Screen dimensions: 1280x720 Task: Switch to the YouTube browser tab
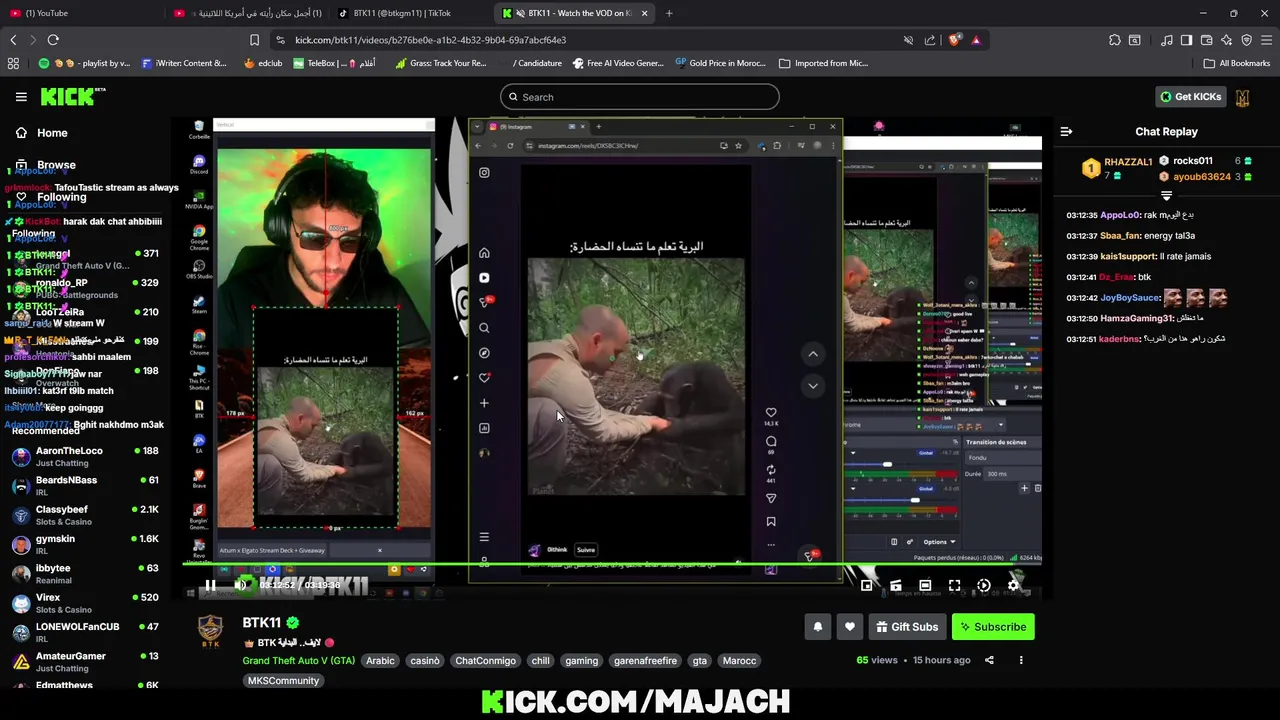(80, 13)
